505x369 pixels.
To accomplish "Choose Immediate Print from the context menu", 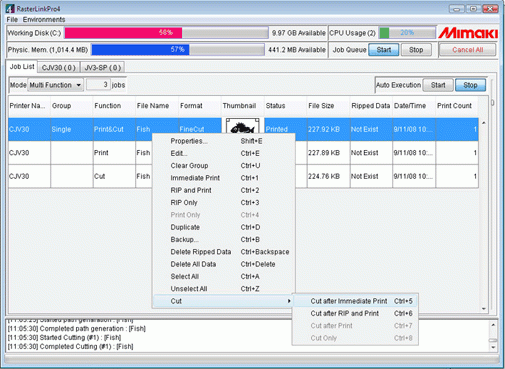I will pyautogui.click(x=223, y=178).
